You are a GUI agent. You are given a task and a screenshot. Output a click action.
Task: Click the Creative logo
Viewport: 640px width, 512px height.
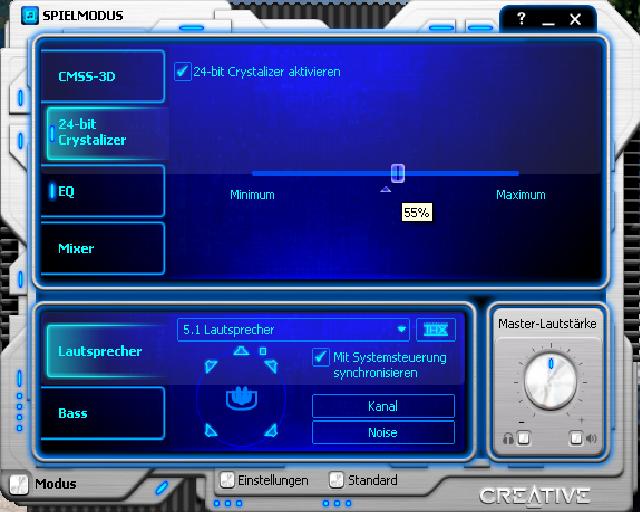[x=535, y=496]
